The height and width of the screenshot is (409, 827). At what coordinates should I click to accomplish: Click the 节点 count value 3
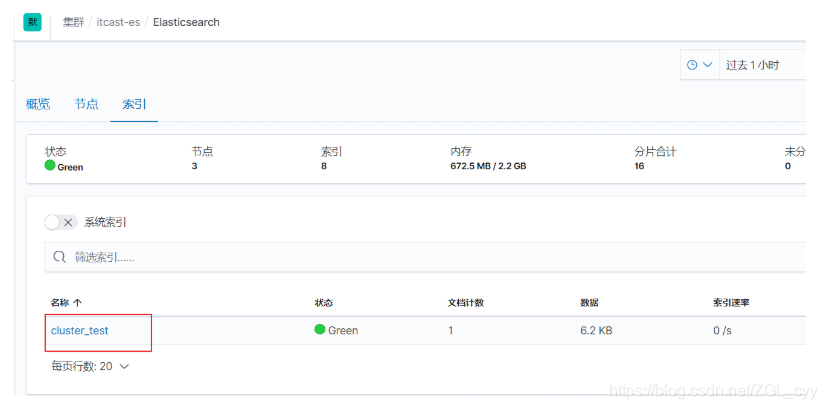pyautogui.click(x=194, y=166)
